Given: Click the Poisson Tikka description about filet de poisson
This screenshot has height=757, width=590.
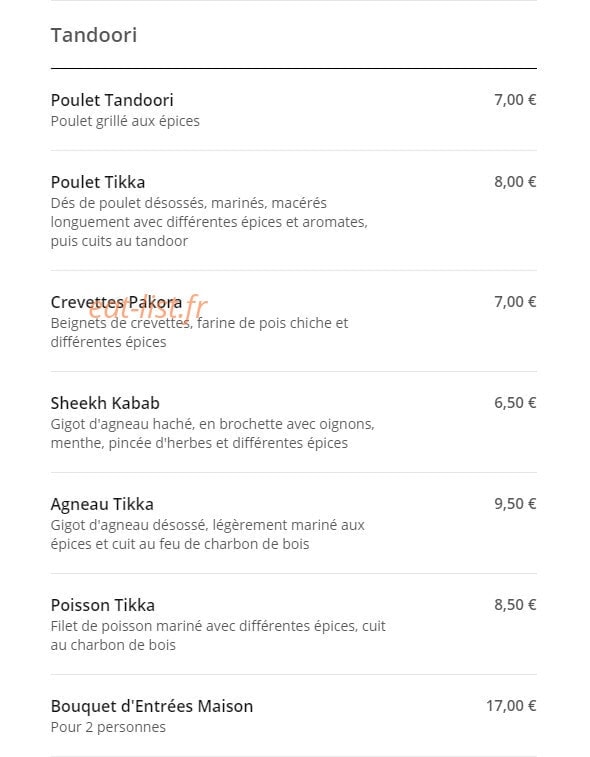Looking at the screenshot, I should [218, 635].
